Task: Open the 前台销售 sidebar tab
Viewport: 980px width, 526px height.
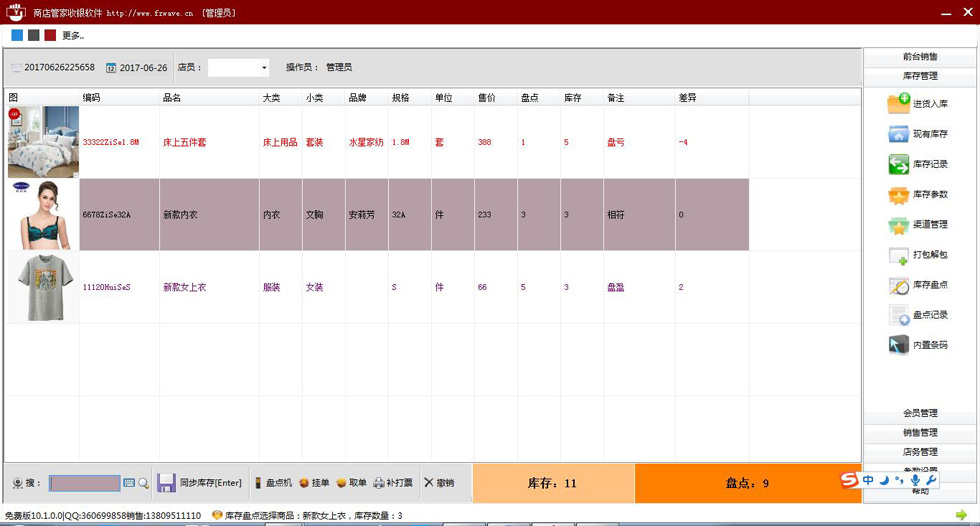Action: pyautogui.click(x=919, y=57)
